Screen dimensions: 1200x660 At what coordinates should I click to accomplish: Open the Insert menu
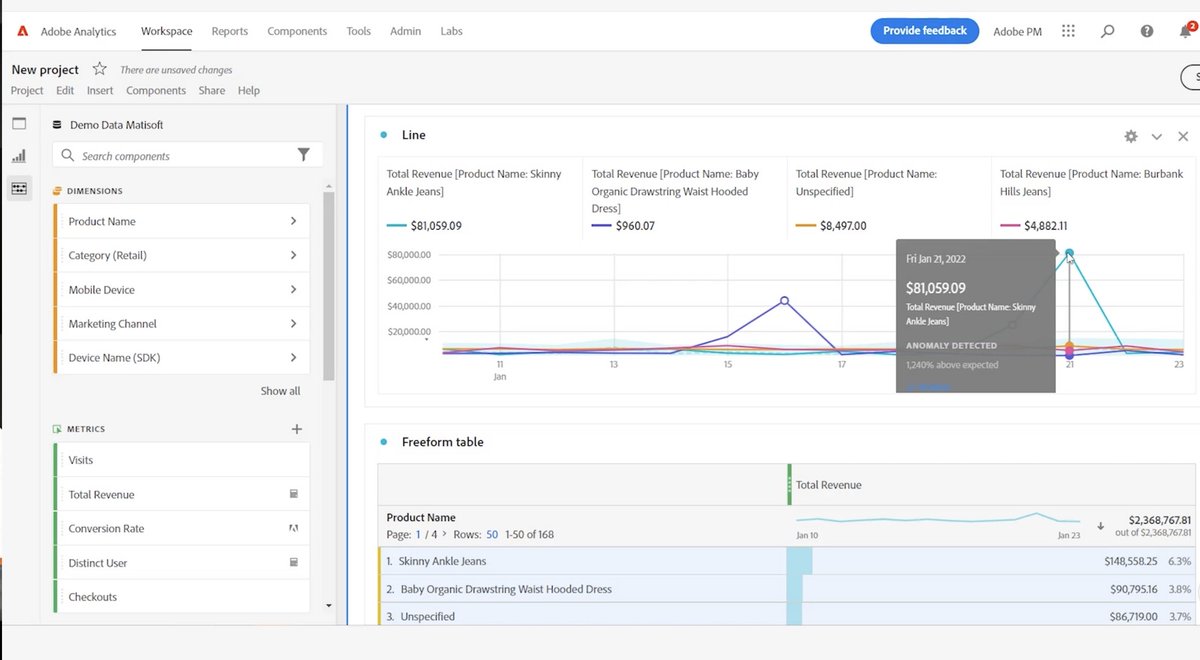coord(100,90)
